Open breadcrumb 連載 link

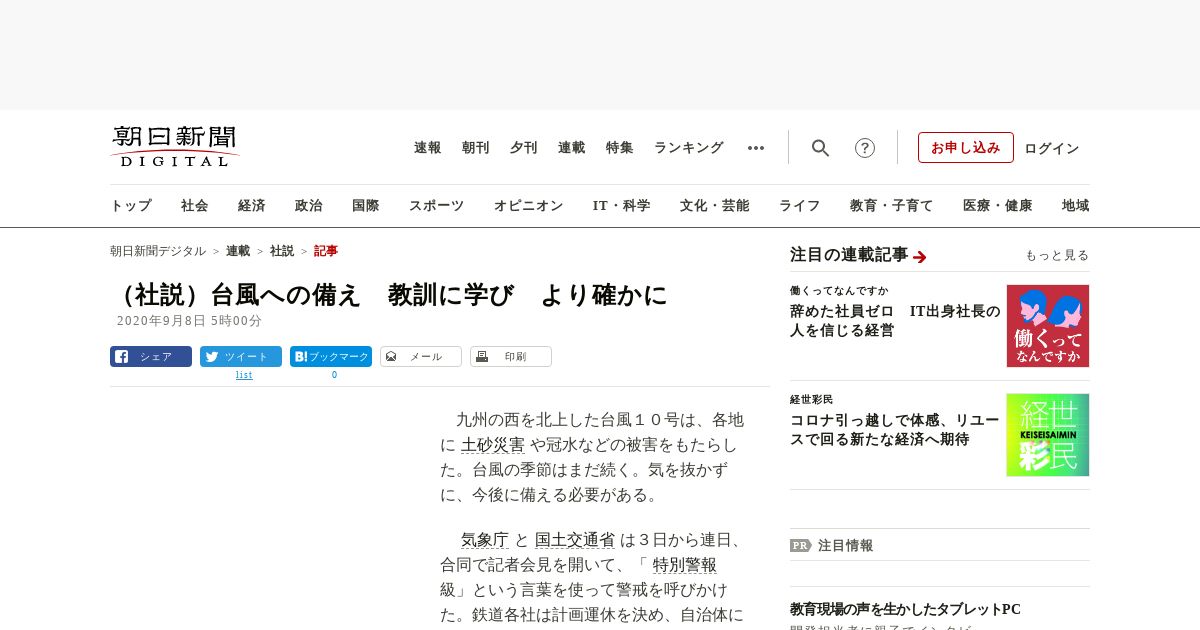238,251
